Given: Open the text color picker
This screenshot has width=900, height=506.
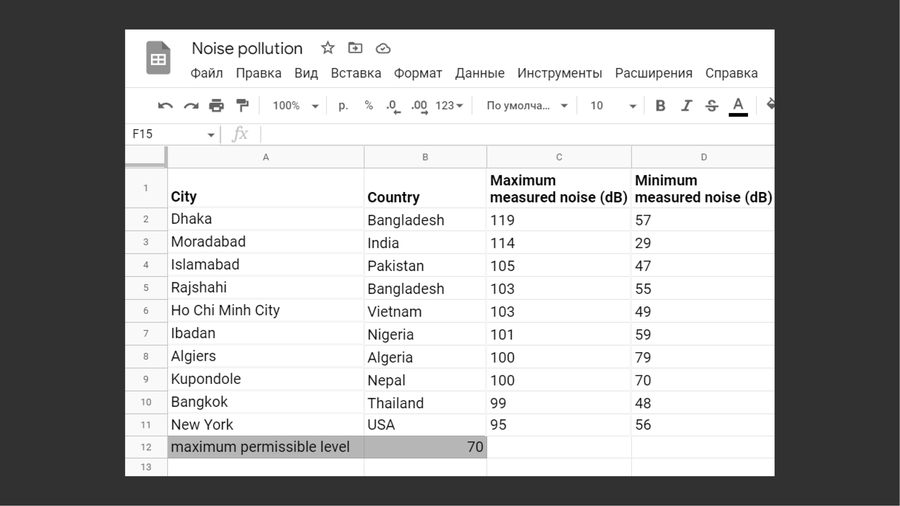Looking at the screenshot, I should pyautogui.click(x=738, y=105).
